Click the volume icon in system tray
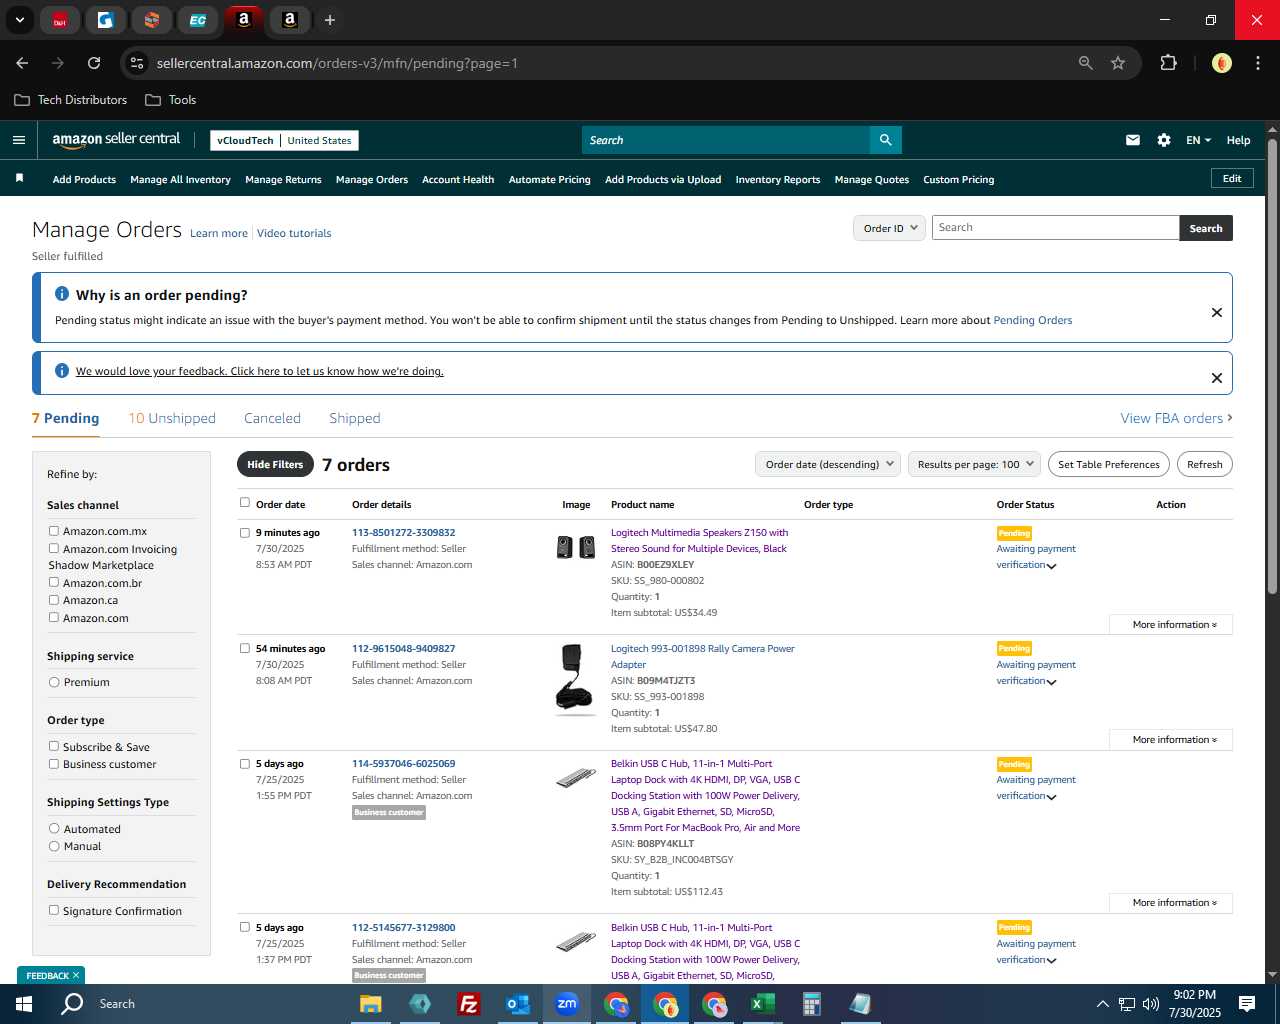 1151,1004
